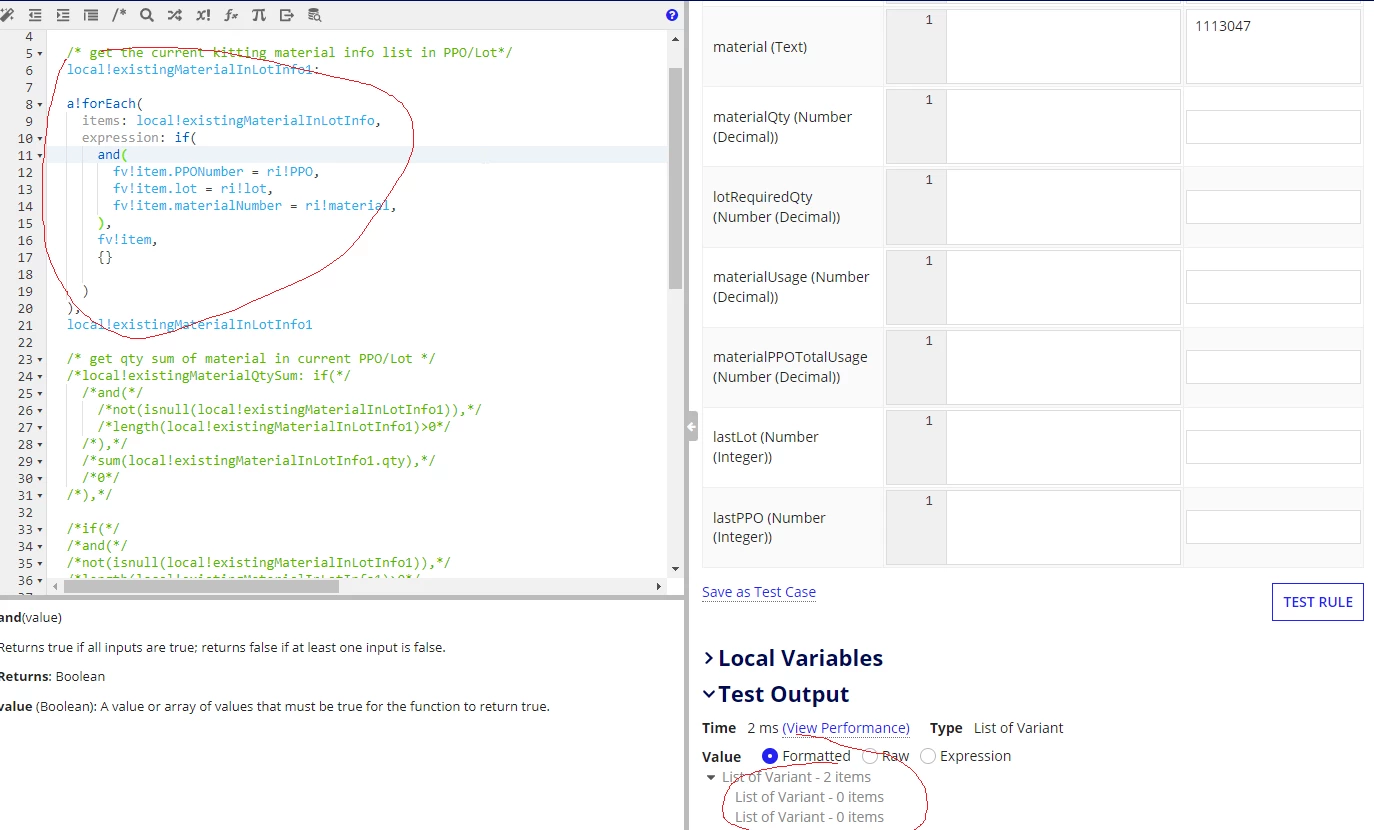
Task: Click the x! toolbar icon
Action: [x=203, y=15]
